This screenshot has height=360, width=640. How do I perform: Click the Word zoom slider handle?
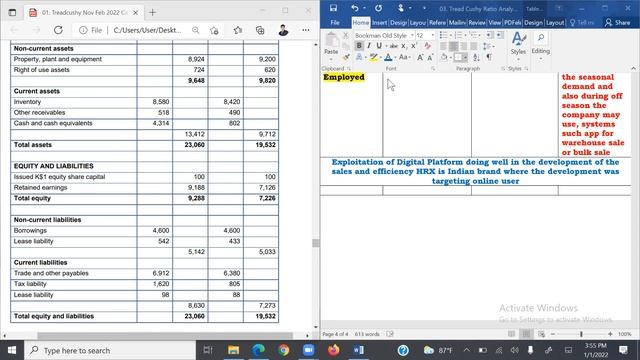[x=581, y=334]
